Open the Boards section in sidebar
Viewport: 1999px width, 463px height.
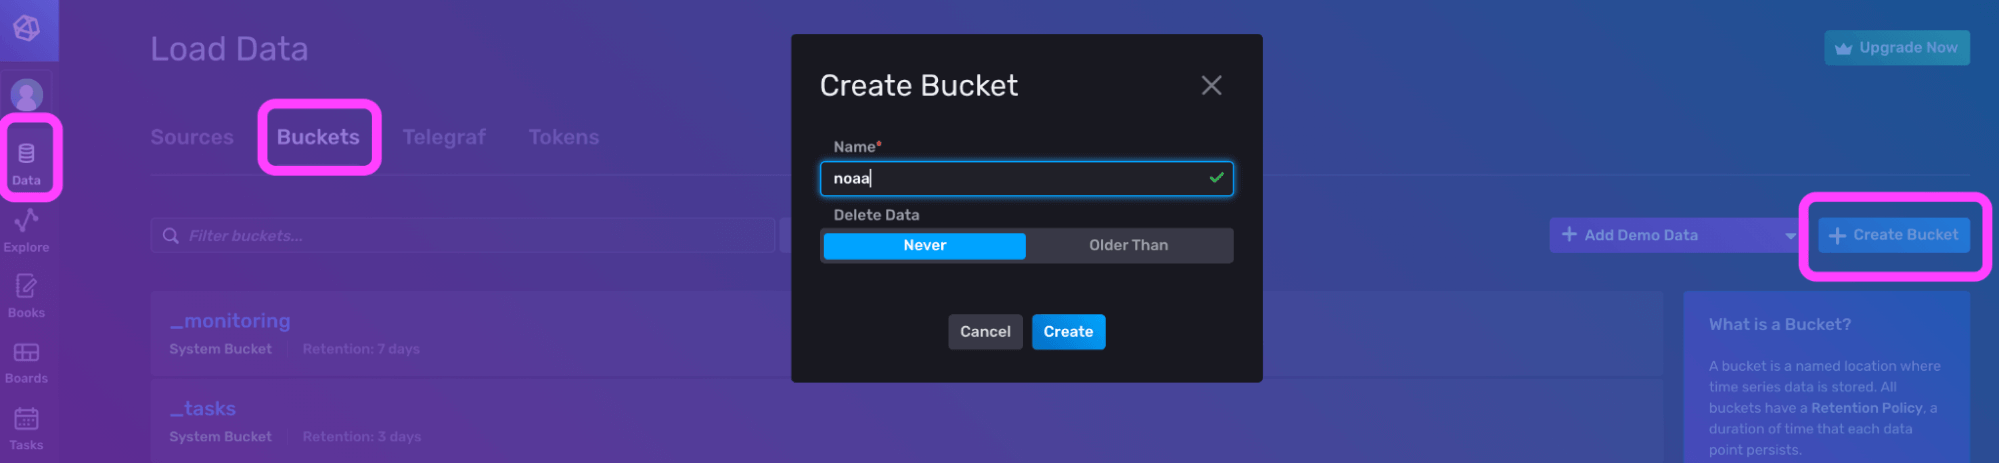point(27,363)
